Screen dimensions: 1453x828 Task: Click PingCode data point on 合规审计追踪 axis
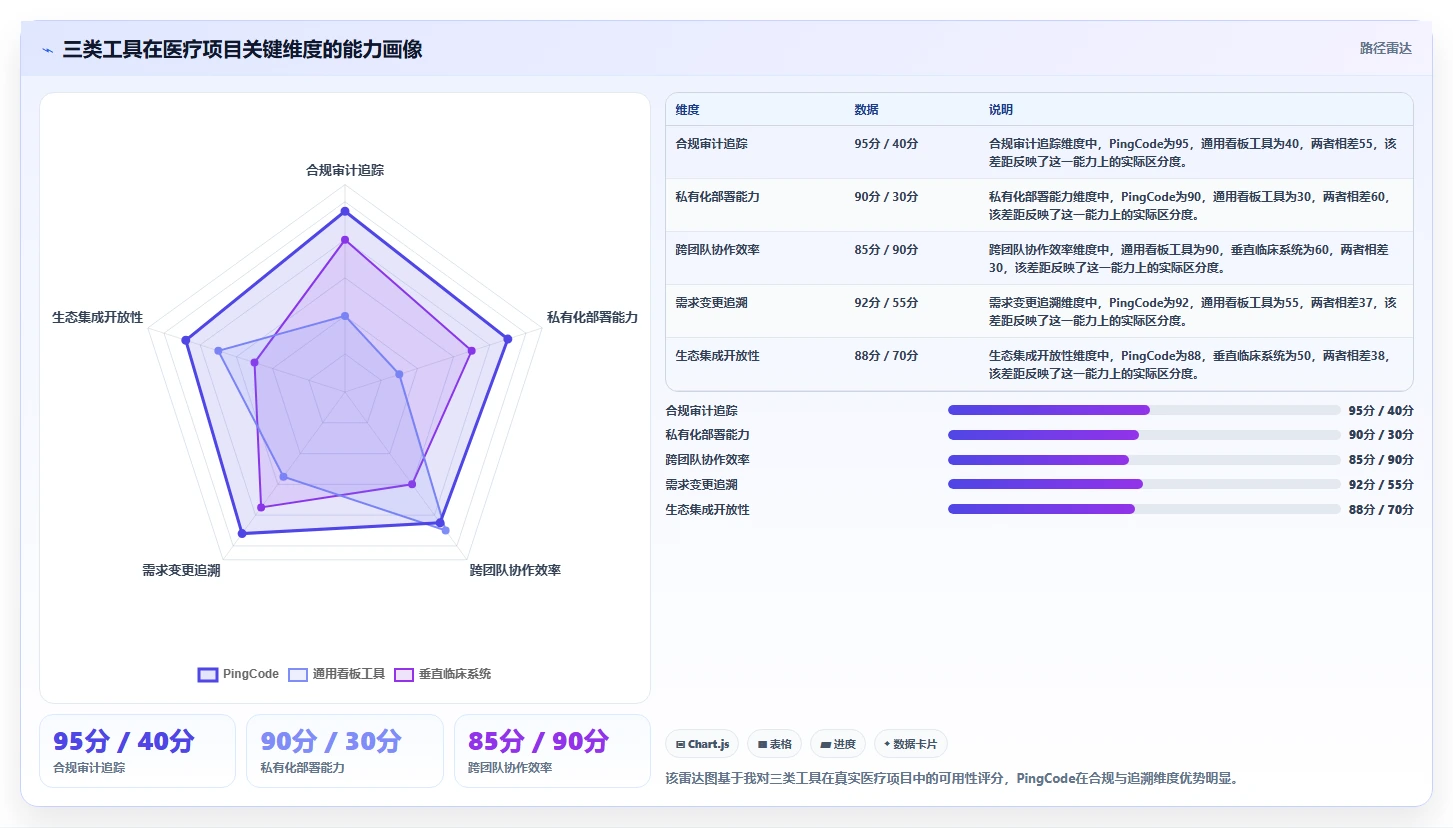[x=345, y=211]
